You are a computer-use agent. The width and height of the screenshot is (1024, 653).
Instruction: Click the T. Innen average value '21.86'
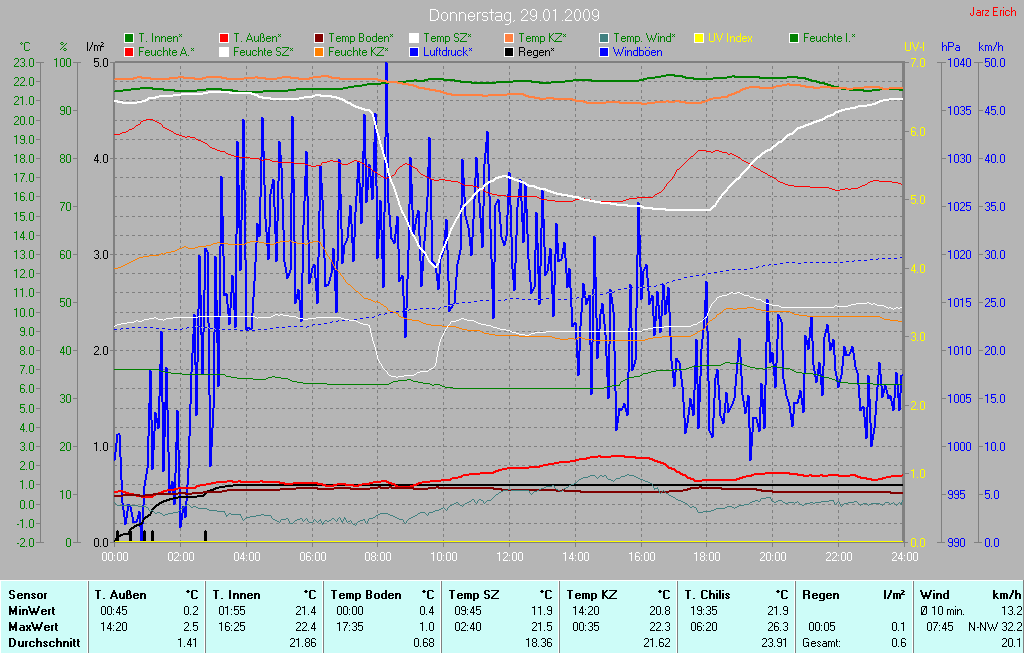tap(303, 643)
